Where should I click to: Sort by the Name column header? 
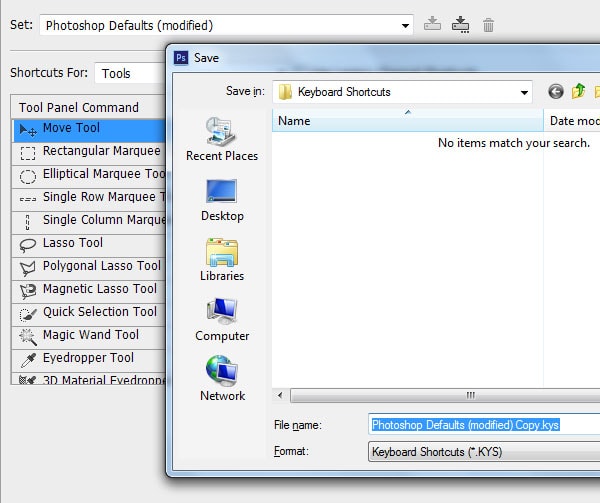(x=408, y=120)
